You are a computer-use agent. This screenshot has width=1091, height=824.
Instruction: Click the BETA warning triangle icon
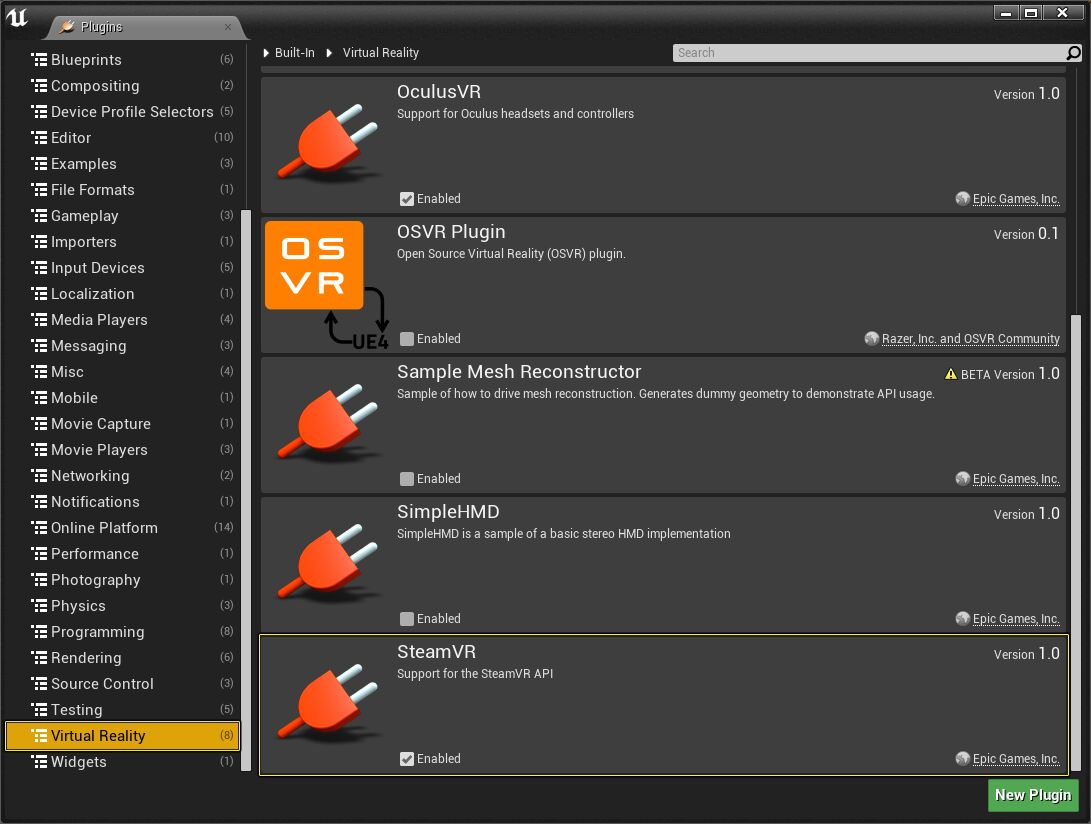pyautogui.click(x=950, y=374)
